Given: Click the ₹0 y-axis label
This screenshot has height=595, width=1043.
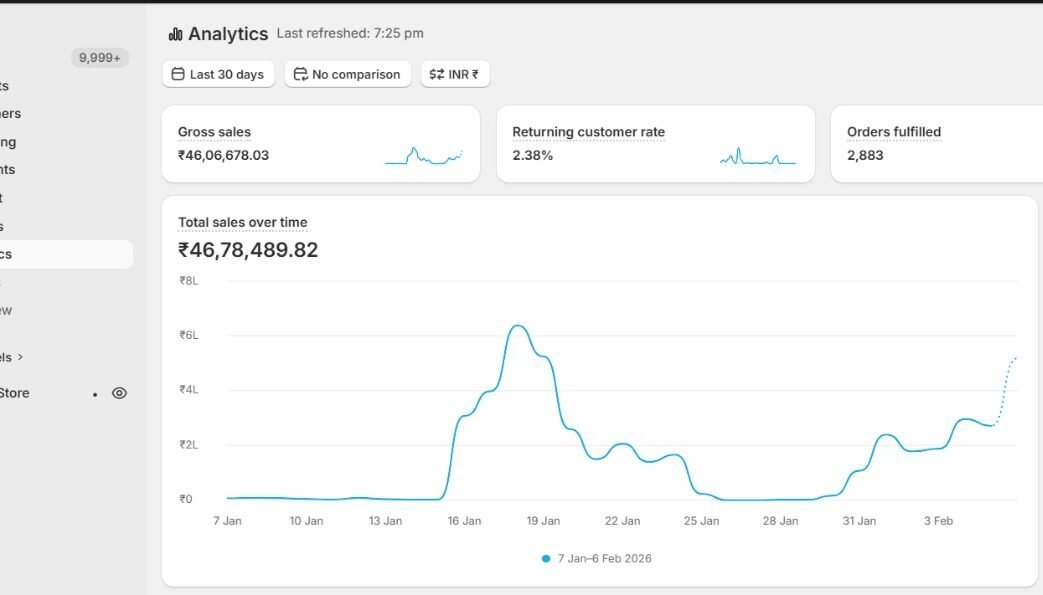Looking at the screenshot, I should pos(186,498).
